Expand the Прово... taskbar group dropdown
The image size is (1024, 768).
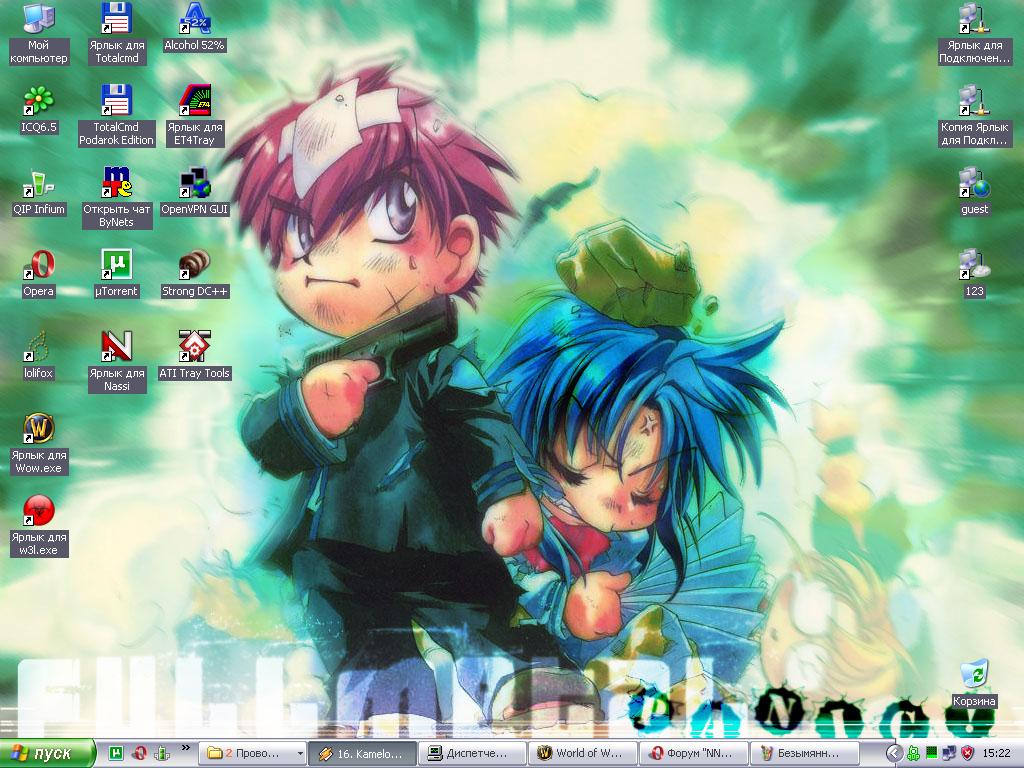coord(300,754)
